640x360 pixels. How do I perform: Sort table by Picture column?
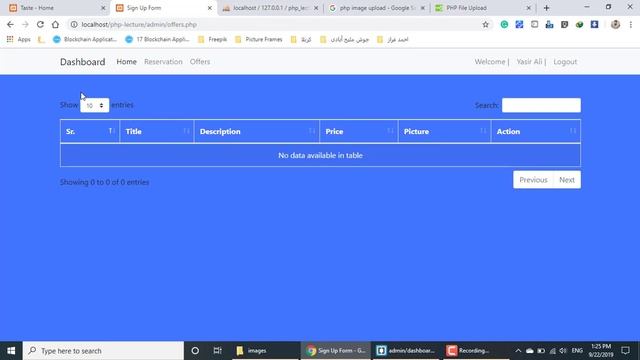444,131
